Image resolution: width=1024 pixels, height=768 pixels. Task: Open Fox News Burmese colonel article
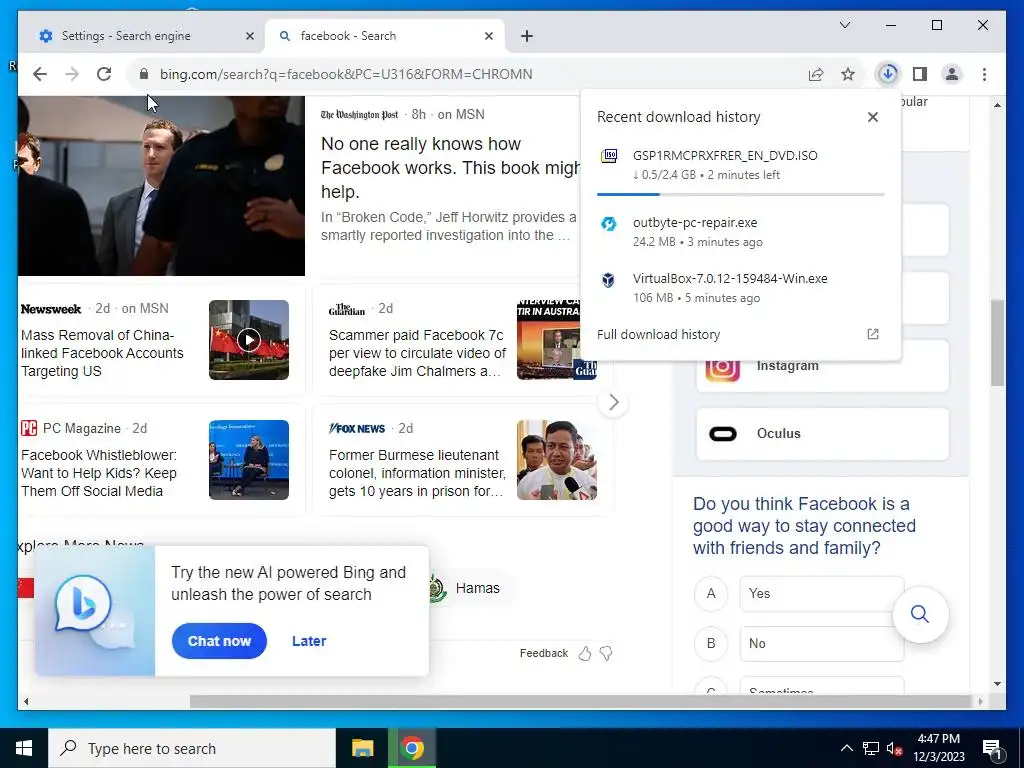[x=417, y=473]
